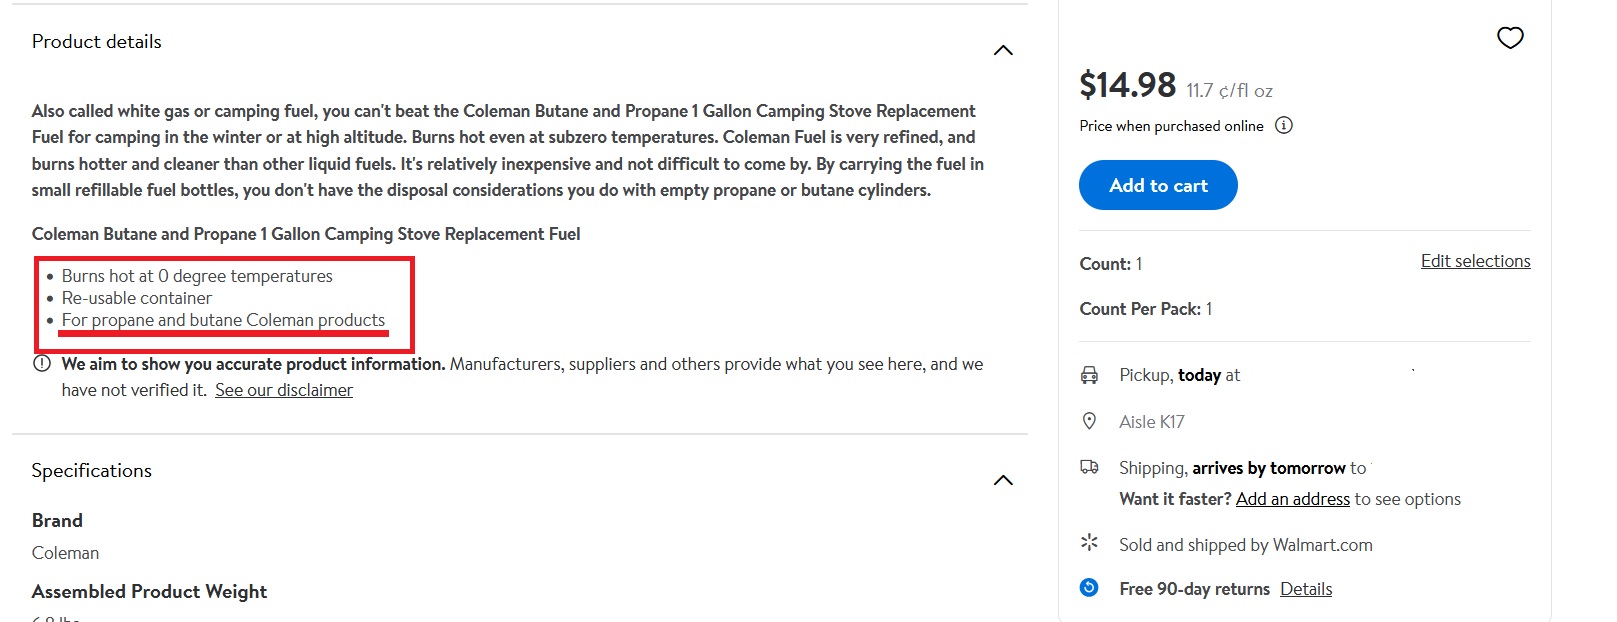The width and height of the screenshot is (1617, 622).
Task: Click the Specifications heading
Action: 92,471
